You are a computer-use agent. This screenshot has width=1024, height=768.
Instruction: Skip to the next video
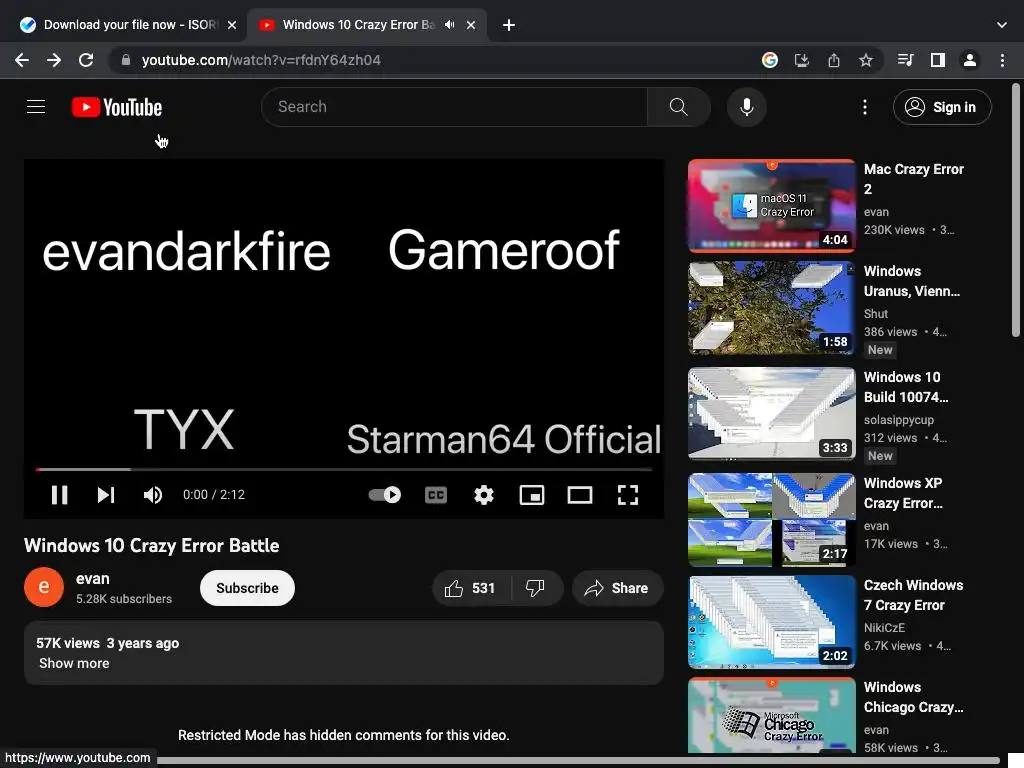coord(106,495)
